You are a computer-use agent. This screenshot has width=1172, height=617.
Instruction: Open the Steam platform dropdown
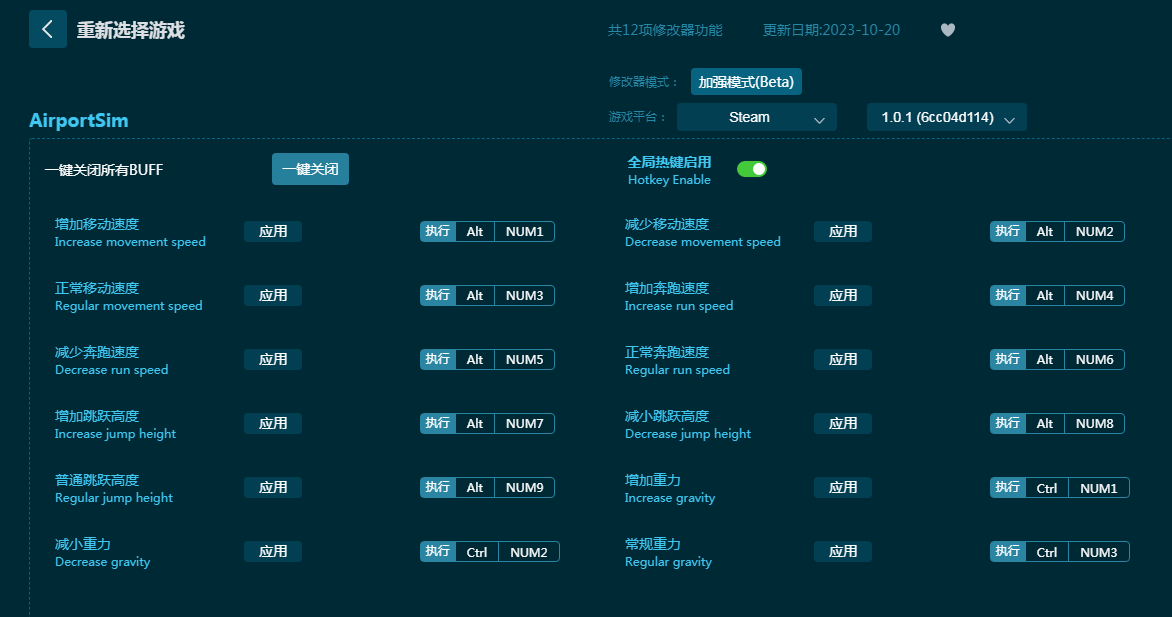756,118
